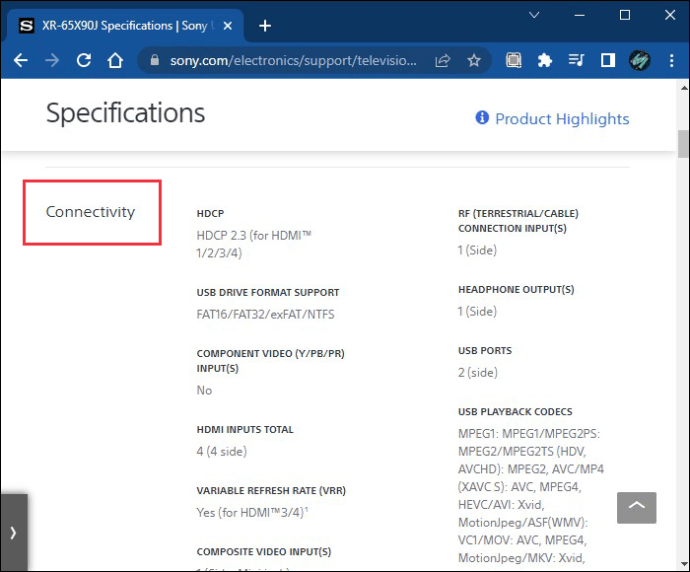Viewport: 690px width, 572px height.
Task: Open the Chrome profile avatar
Action: [639, 60]
